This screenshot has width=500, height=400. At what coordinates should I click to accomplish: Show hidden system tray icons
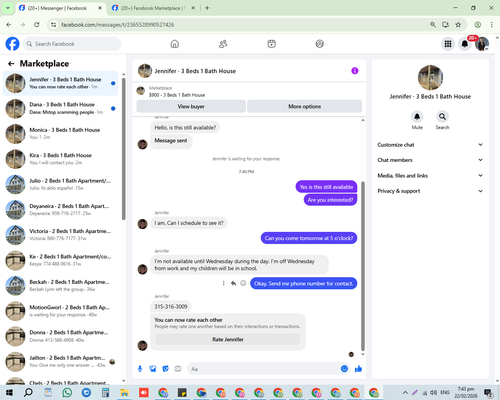point(405,392)
